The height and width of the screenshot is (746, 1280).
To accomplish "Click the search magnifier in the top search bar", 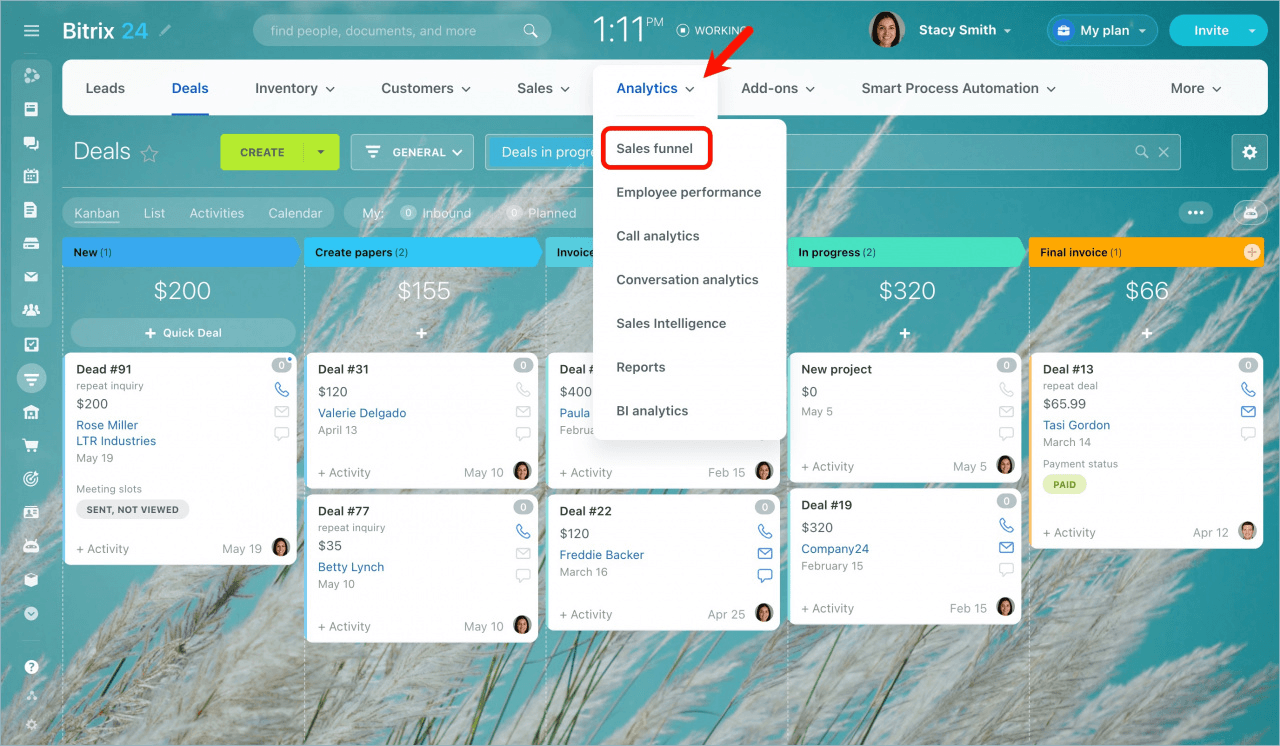I will point(531,31).
